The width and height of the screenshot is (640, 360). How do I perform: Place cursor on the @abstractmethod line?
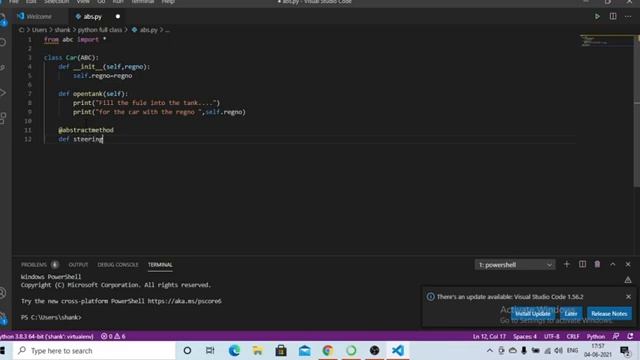(86, 130)
